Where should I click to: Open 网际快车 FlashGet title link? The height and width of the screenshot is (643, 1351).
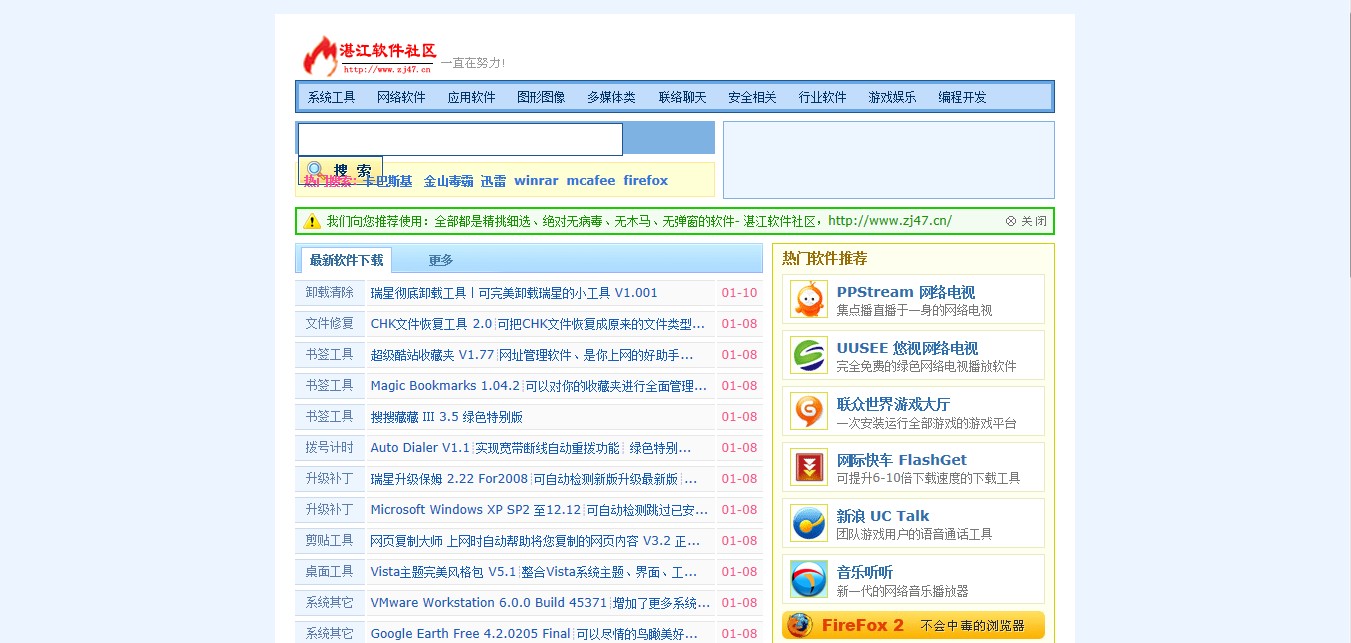902,461
